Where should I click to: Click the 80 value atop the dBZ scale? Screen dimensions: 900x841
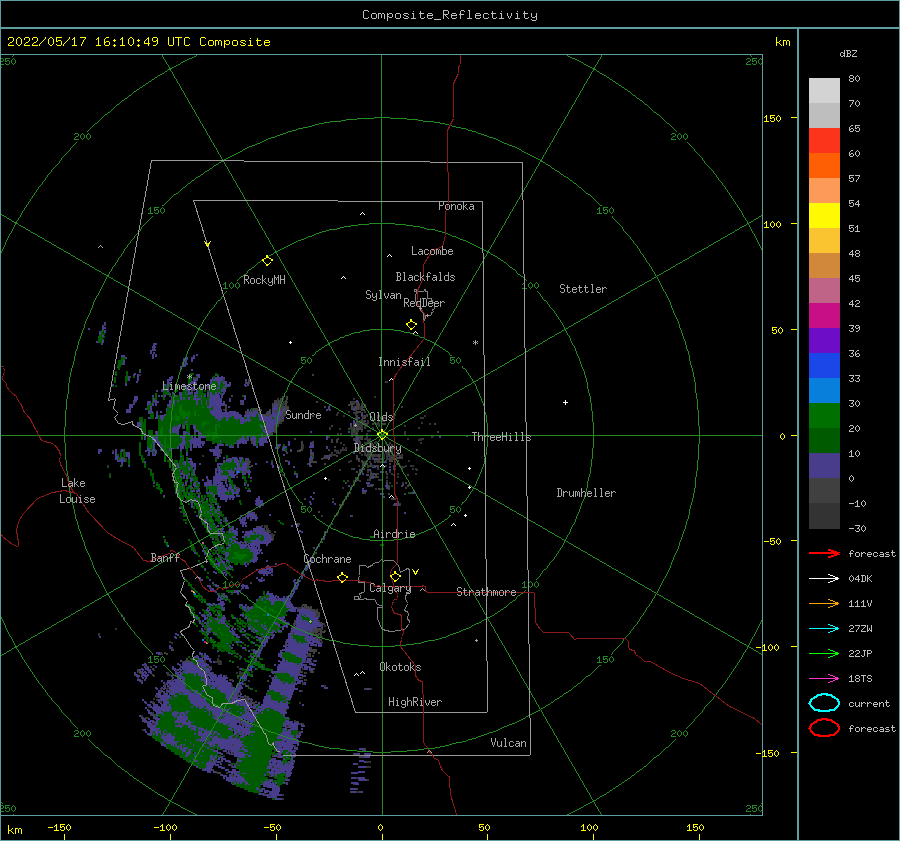pos(854,79)
